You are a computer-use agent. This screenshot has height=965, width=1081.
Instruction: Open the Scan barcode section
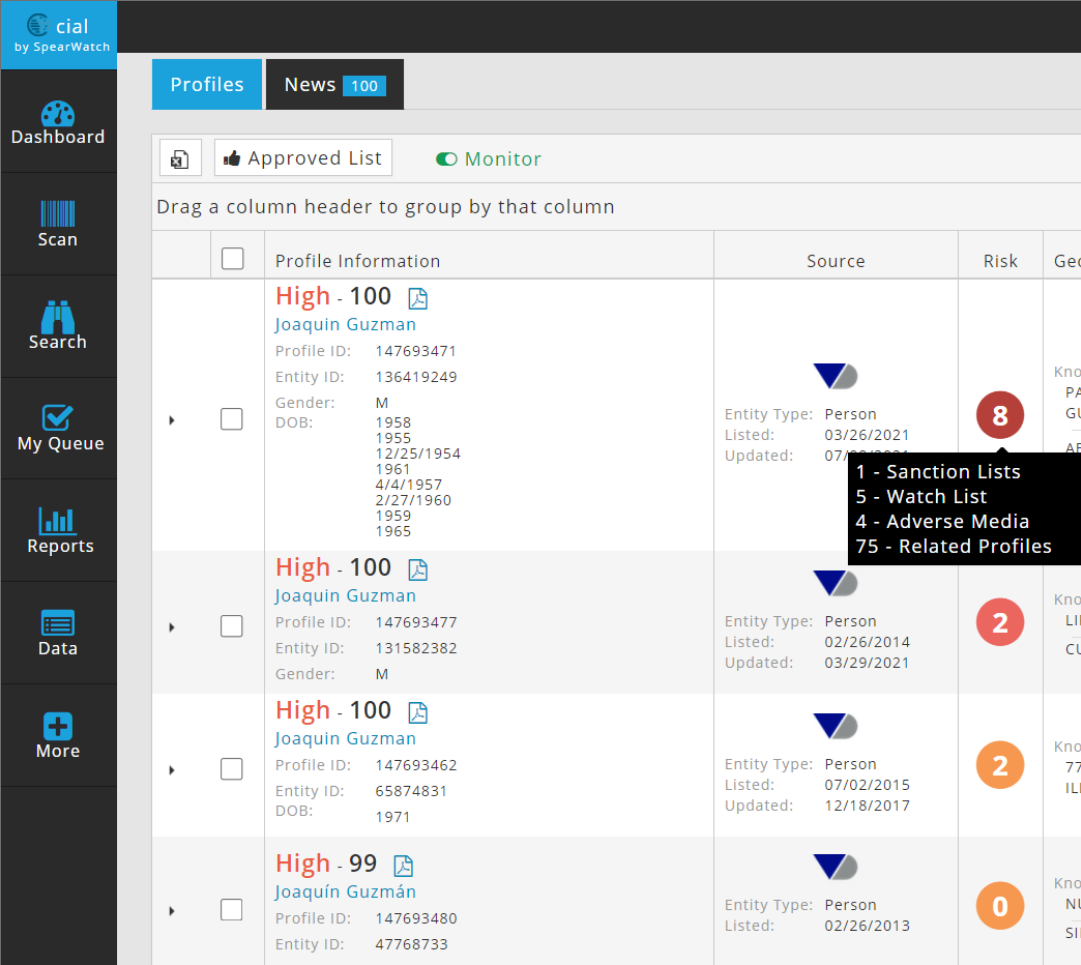click(58, 224)
